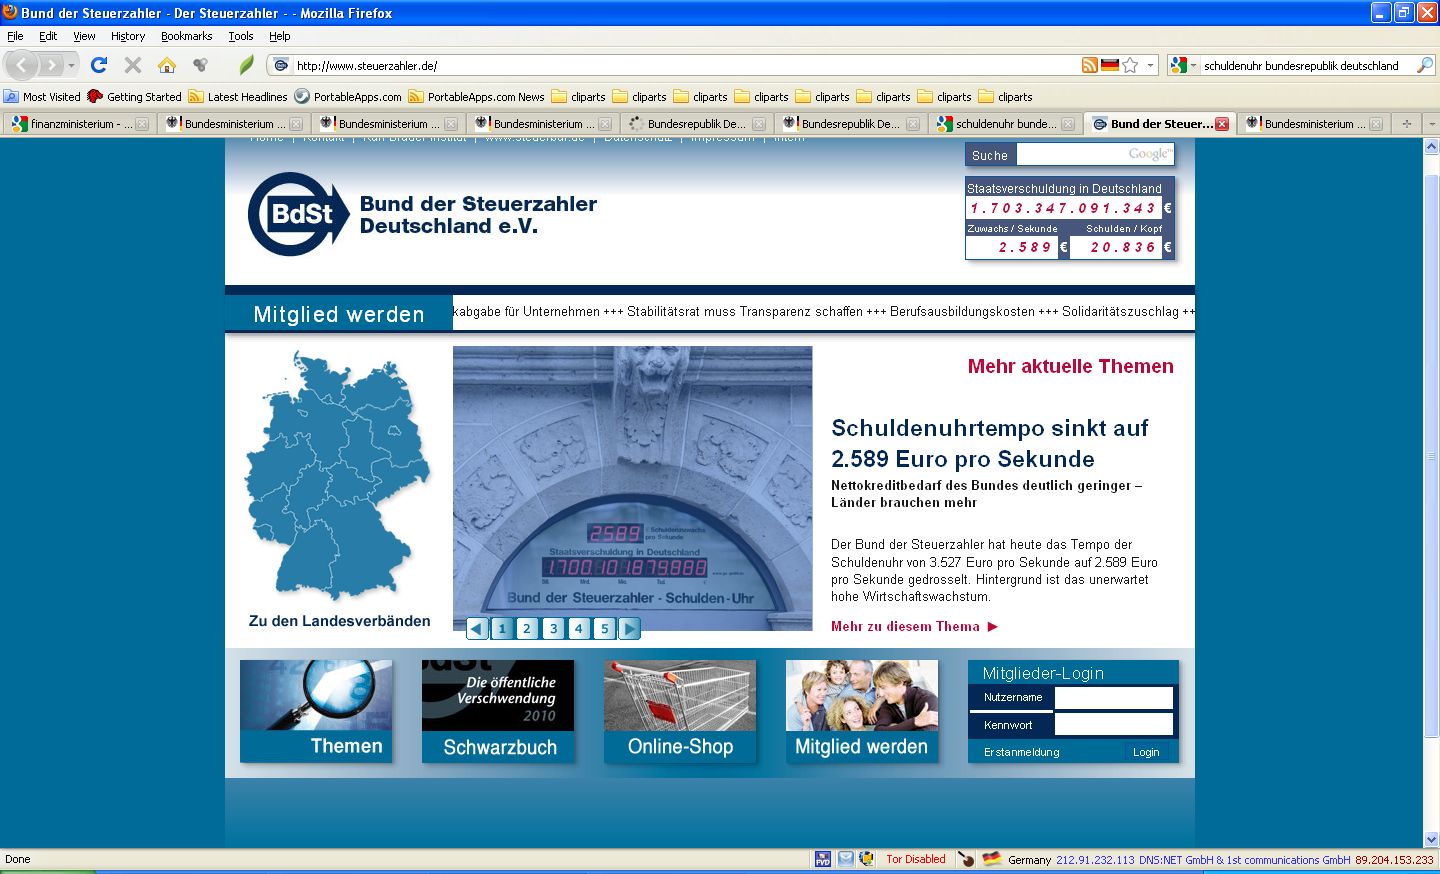Click the Home icon in the browser toolbar
This screenshot has height=874, width=1440.
click(x=166, y=65)
